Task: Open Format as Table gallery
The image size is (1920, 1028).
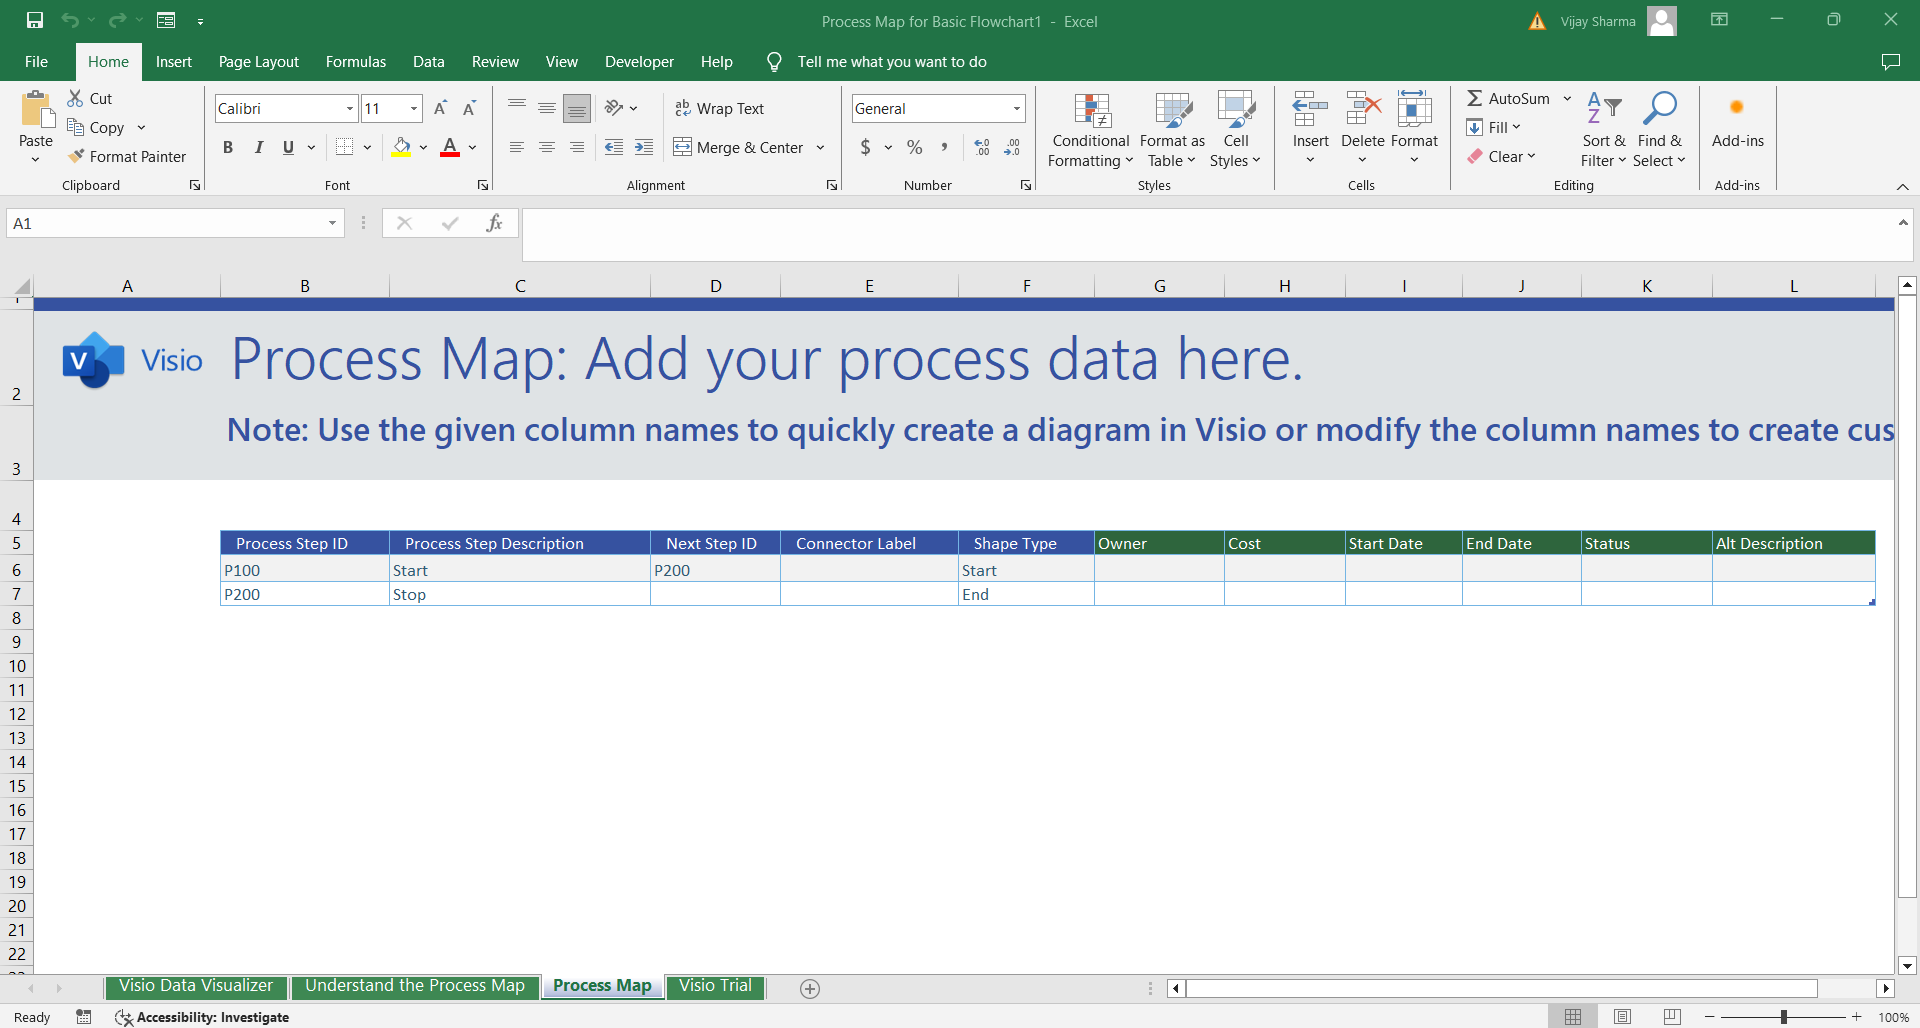Action: click(x=1172, y=131)
